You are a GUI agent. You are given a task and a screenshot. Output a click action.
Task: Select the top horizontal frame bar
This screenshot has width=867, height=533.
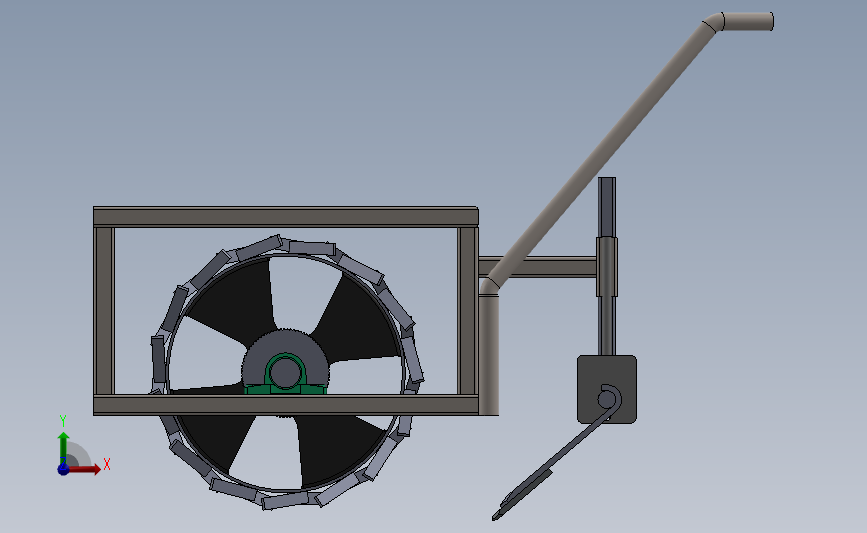[x=286, y=217]
